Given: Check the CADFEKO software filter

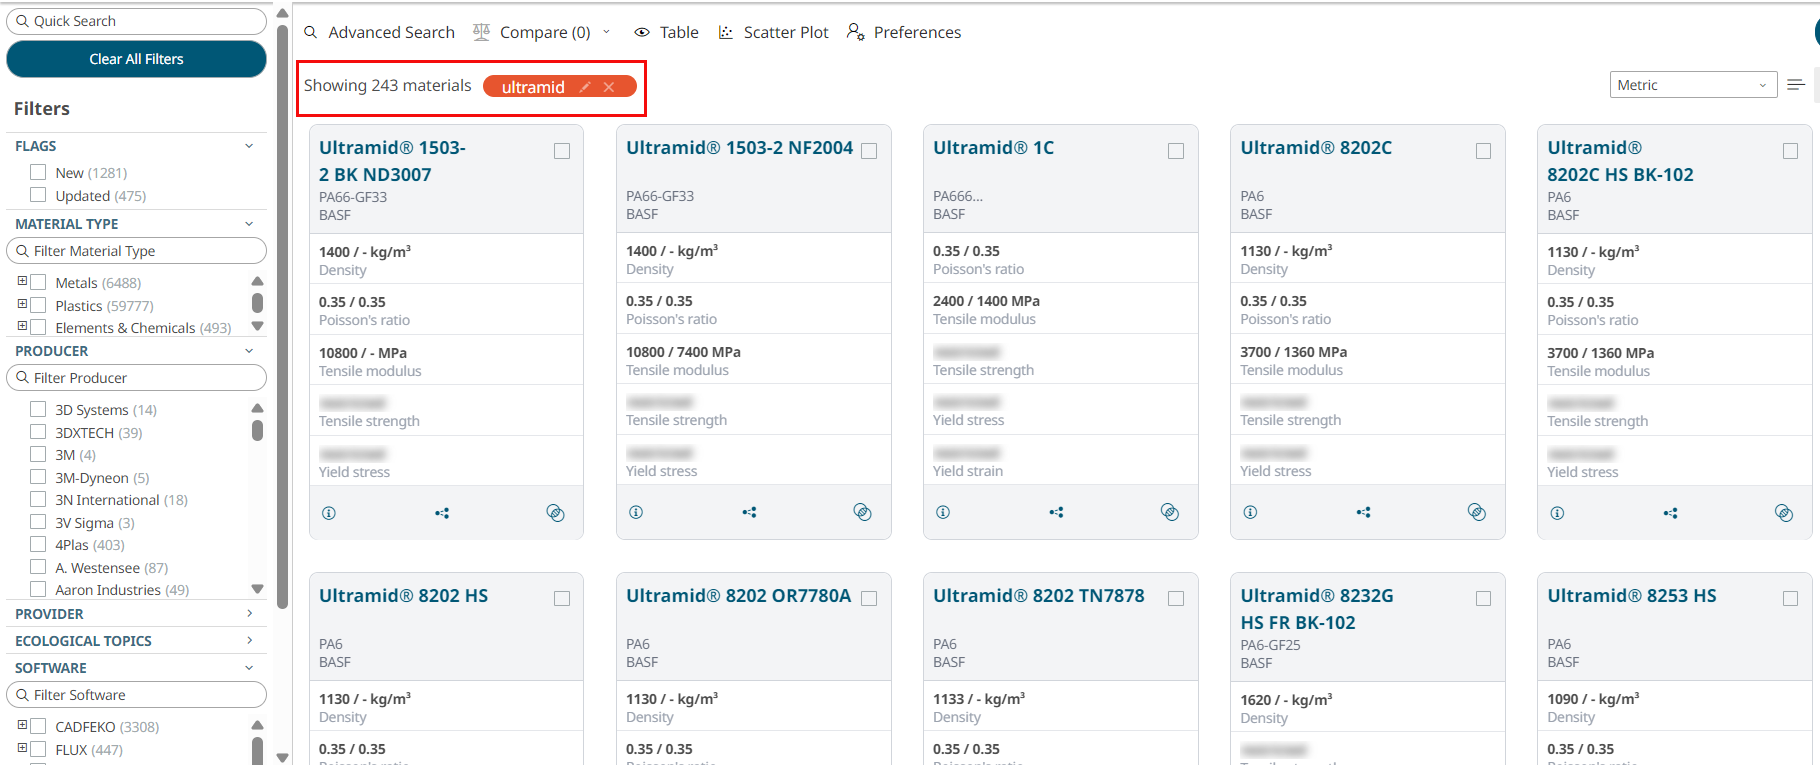Looking at the screenshot, I should click(x=38, y=726).
